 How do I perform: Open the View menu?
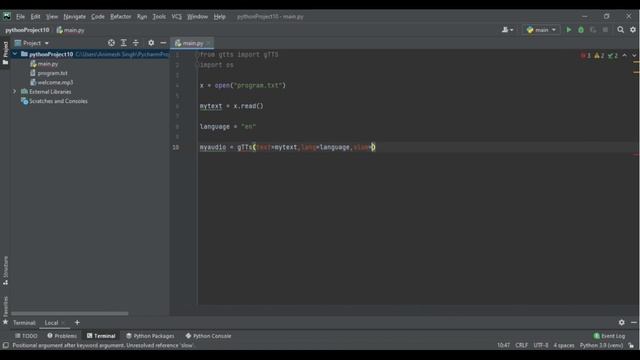[x=52, y=16]
